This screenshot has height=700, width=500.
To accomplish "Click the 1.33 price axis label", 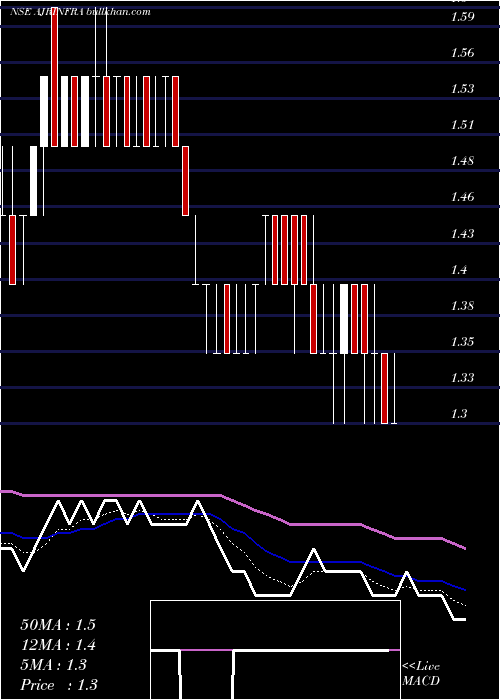I will [462, 378].
